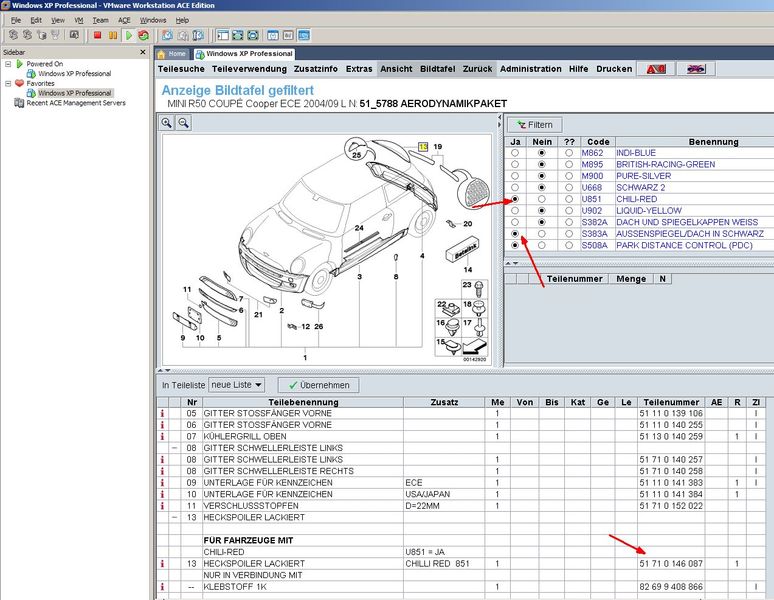Select Ja for M862 INDI-BLUE

click(x=515, y=153)
